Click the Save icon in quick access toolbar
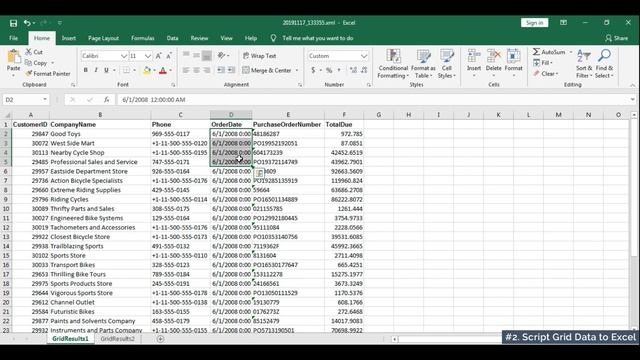Viewport: 640px width, 360px height. click(13, 23)
